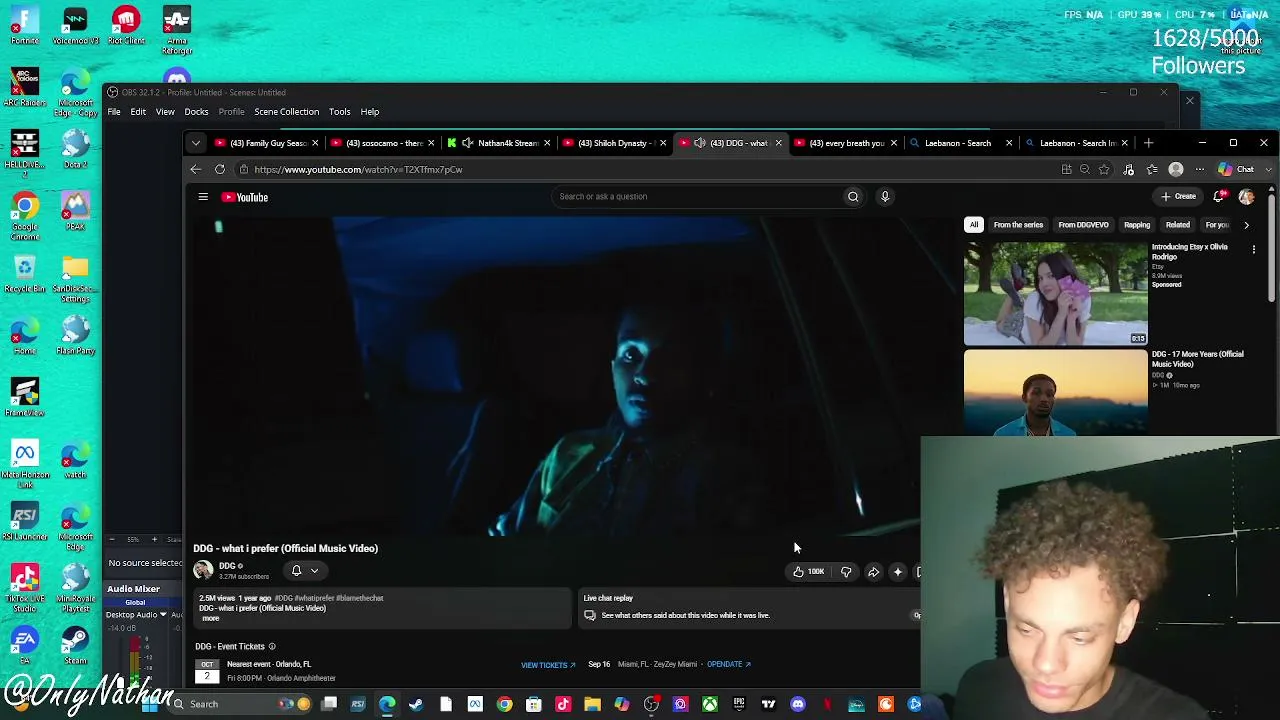
Task: Add this page to Edge favorites
Action: pos(1104,170)
